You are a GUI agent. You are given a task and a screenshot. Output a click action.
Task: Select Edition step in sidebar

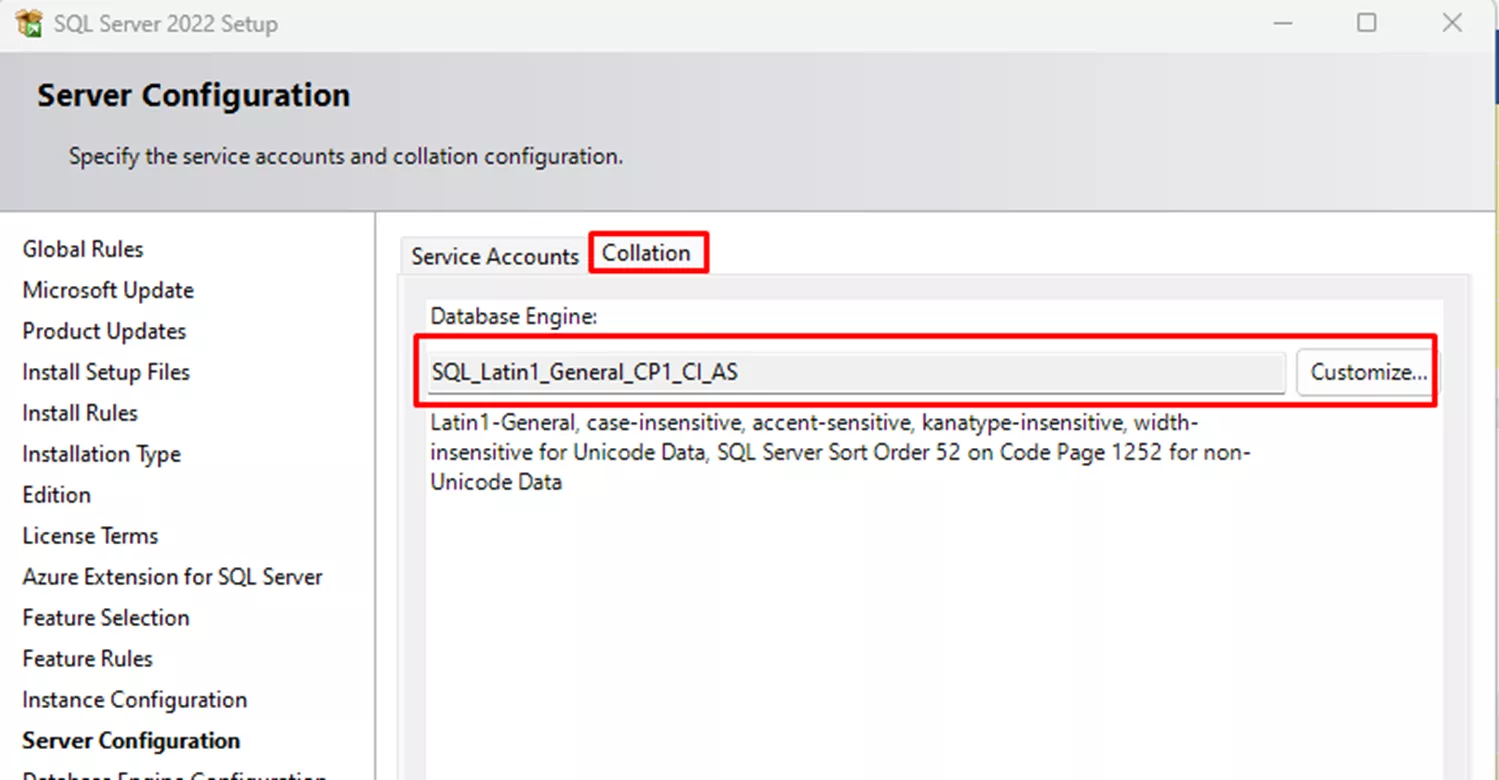56,495
